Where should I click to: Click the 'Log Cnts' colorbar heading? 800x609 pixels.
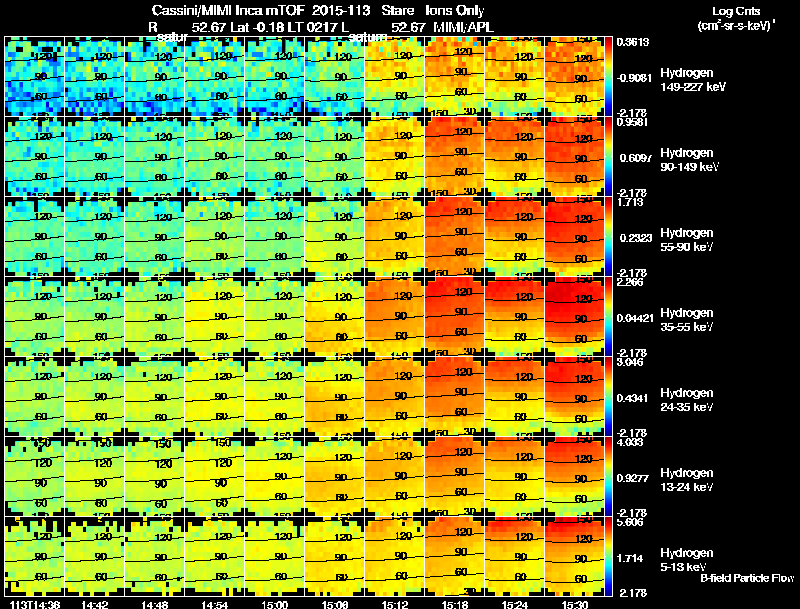[x=736, y=11]
